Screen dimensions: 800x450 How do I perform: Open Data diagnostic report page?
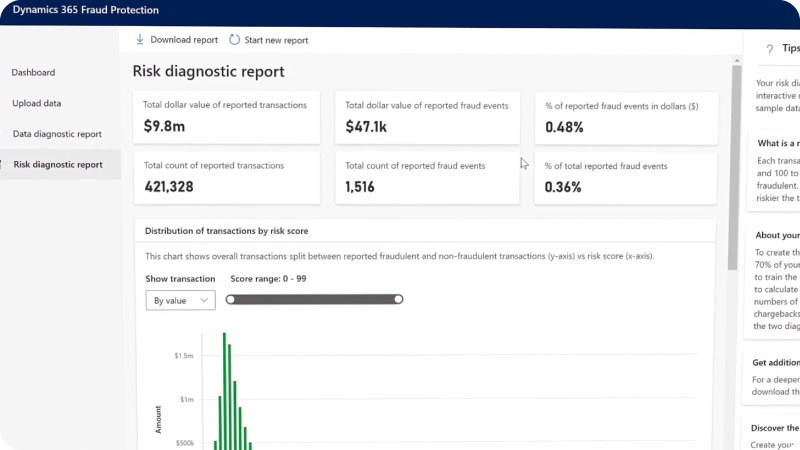[x=57, y=134]
